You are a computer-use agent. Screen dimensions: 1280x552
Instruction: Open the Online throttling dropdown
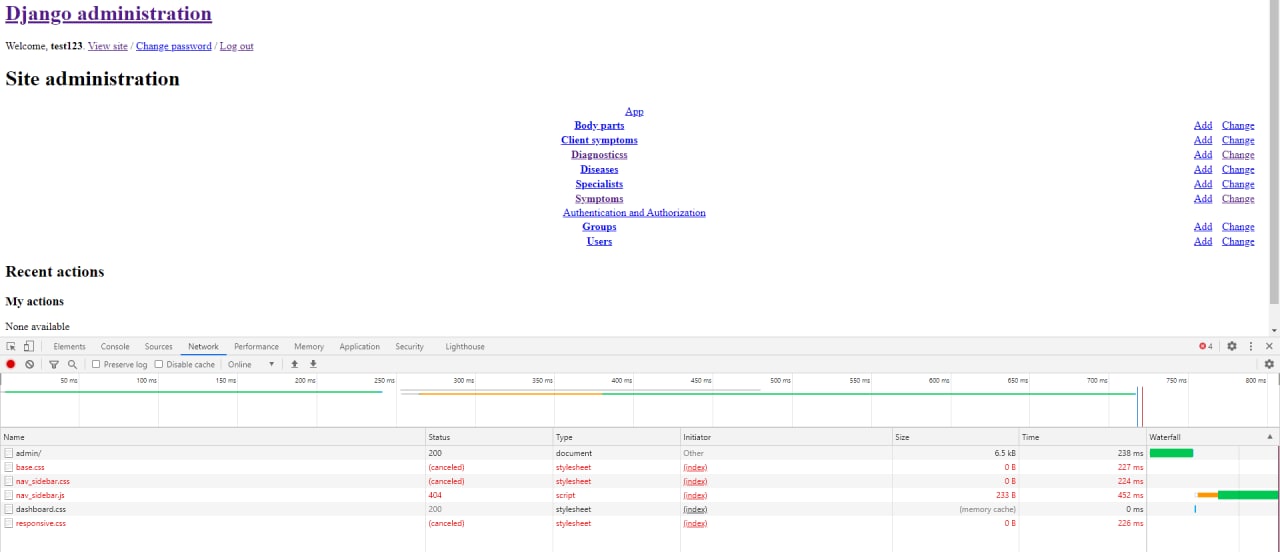251,364
